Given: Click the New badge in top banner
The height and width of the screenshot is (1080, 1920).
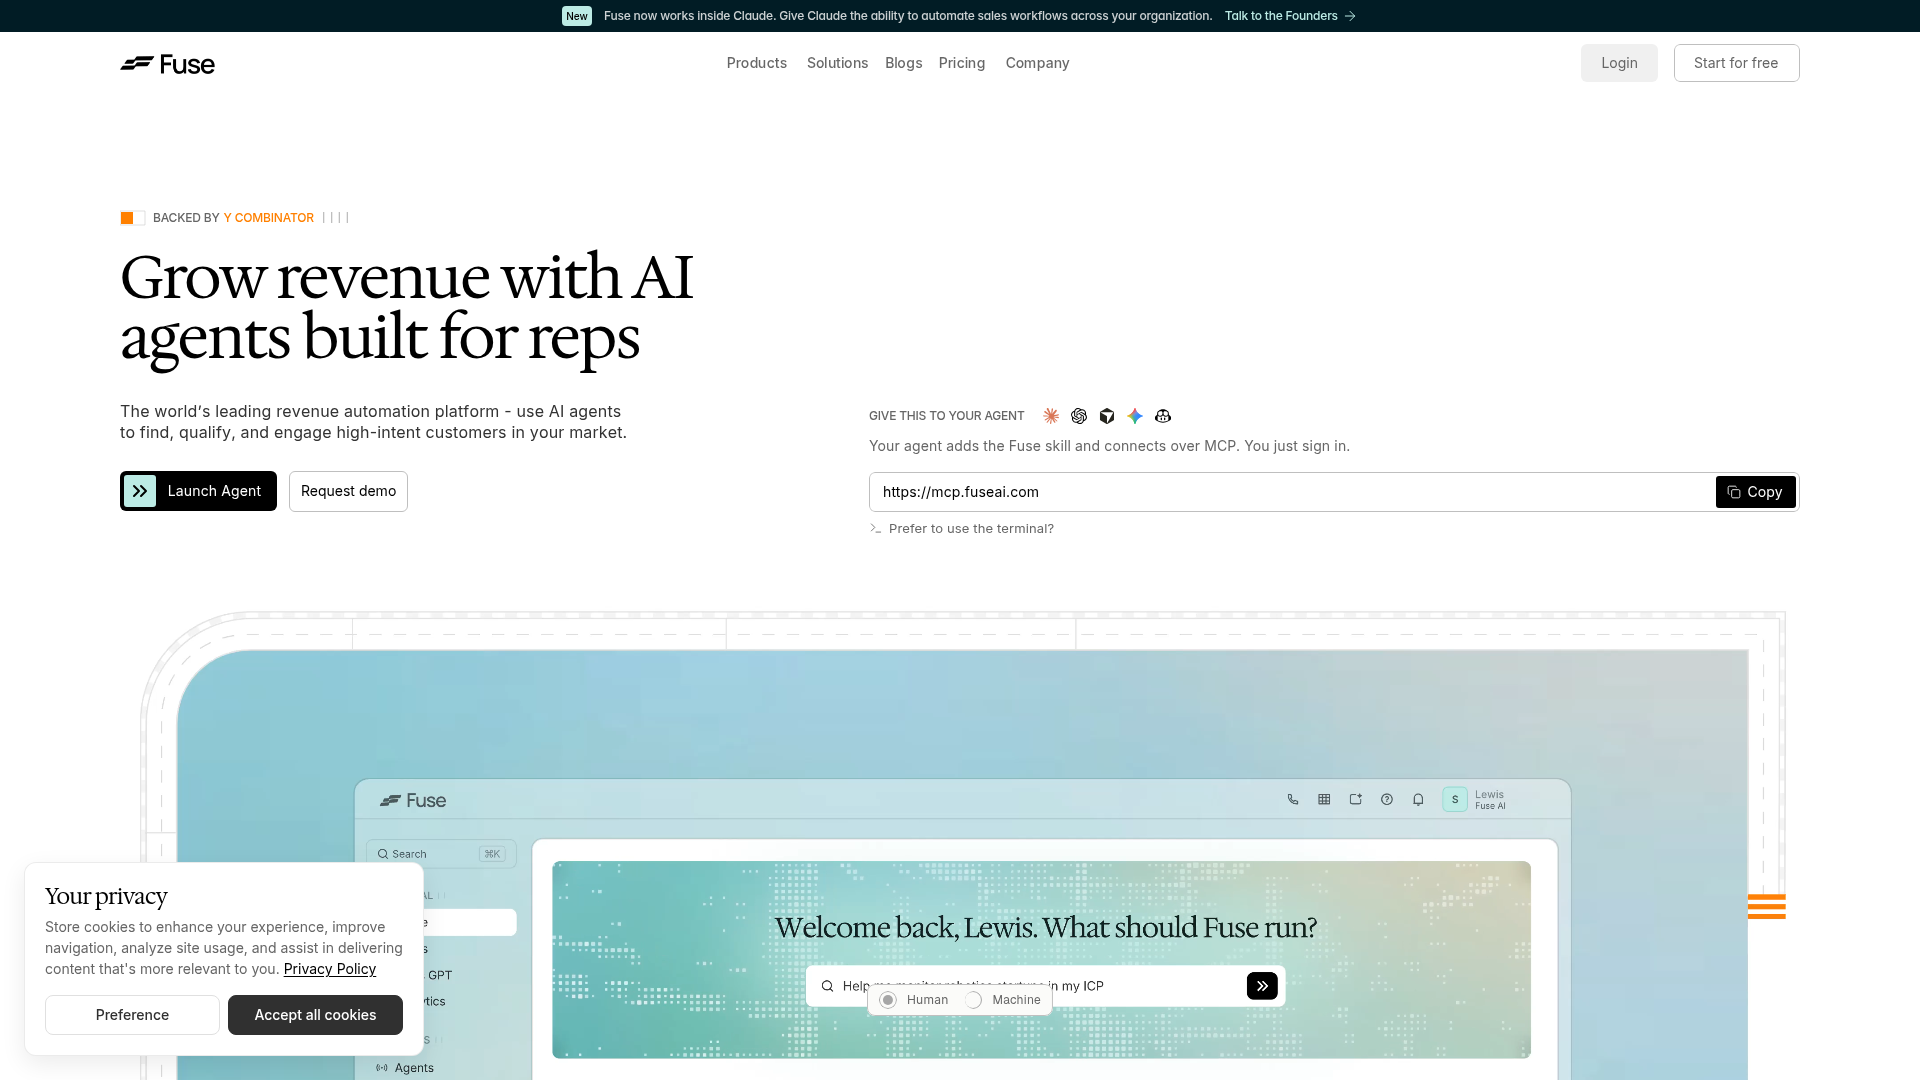Looking at the screenshot, I should [577, 16].
